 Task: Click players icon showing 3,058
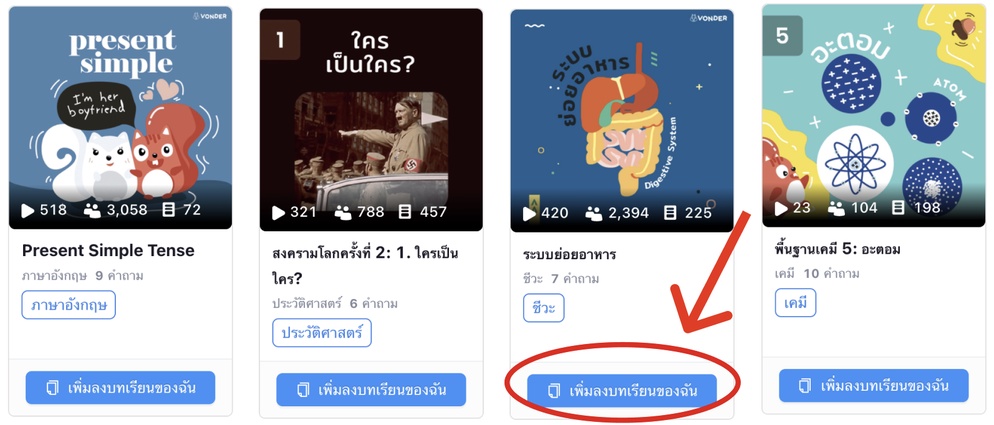pyautogui.click(x=92, y=211)
